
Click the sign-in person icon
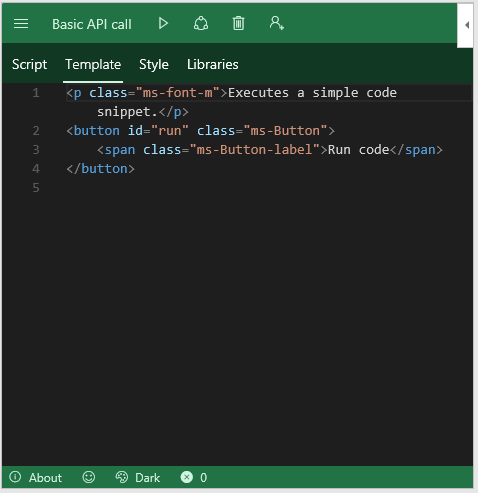click(x=276, y=23)
